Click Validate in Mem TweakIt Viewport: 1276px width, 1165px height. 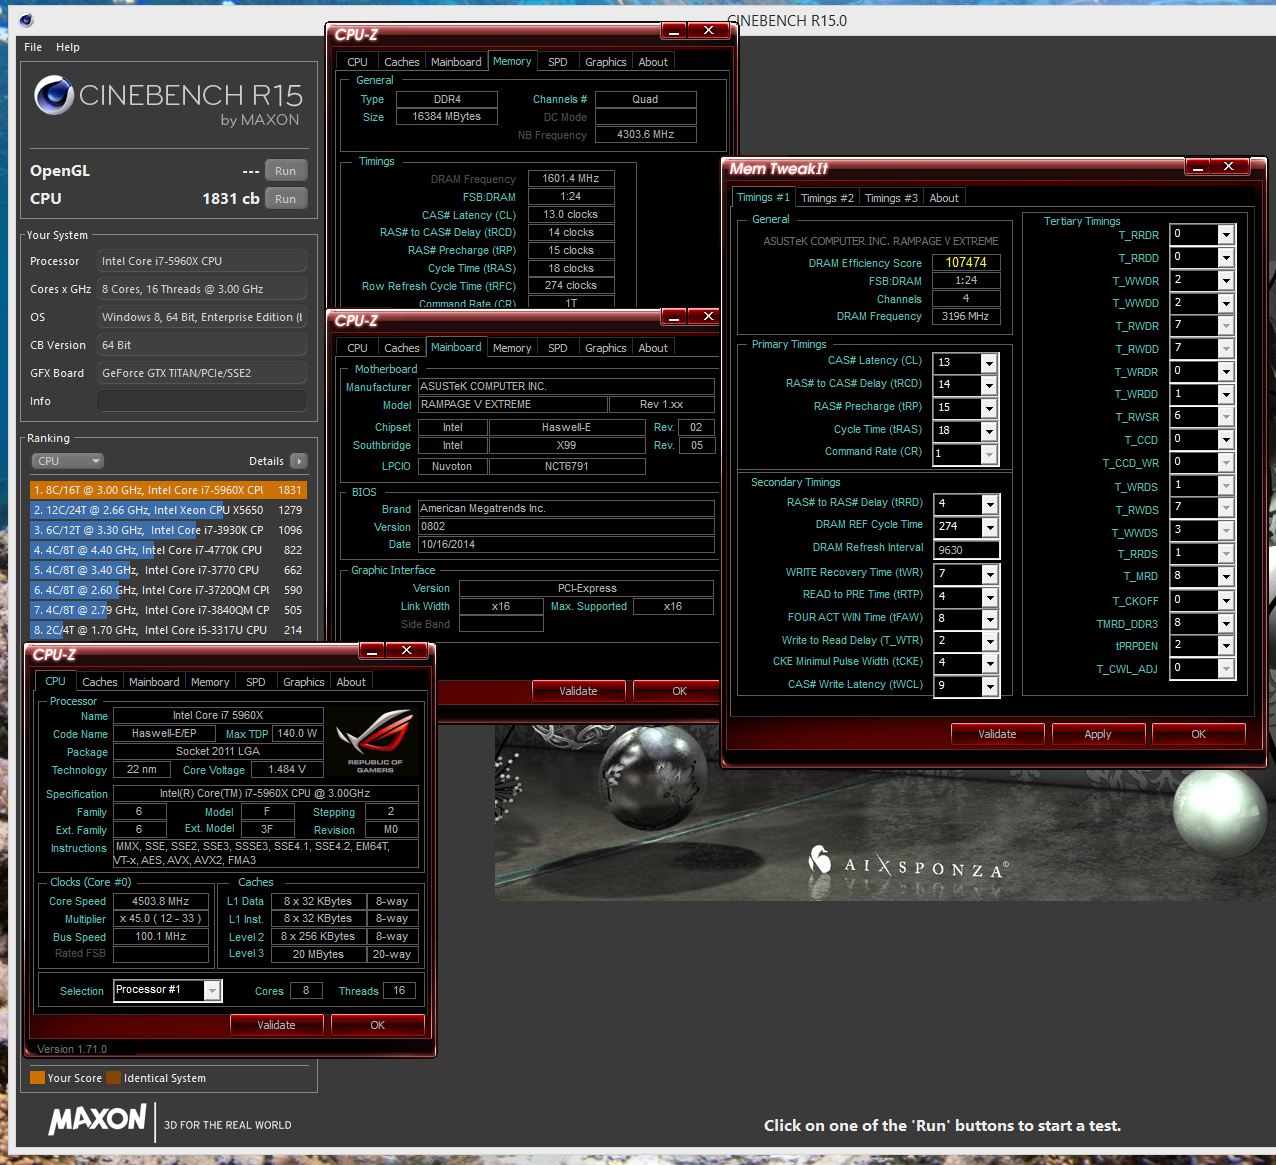tap(997, 734)
